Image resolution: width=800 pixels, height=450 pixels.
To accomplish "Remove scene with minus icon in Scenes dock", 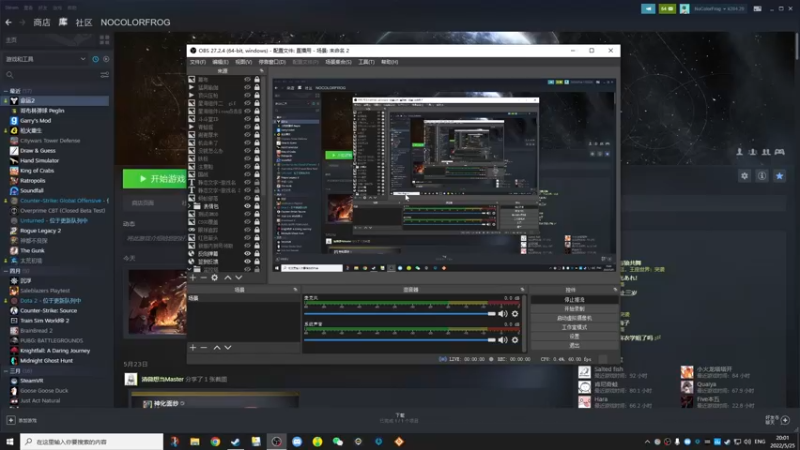I will (204, 347).
